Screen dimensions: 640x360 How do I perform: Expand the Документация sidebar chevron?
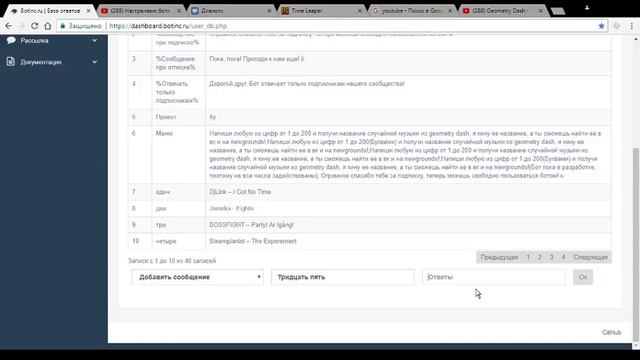click(x=94, y=62)
